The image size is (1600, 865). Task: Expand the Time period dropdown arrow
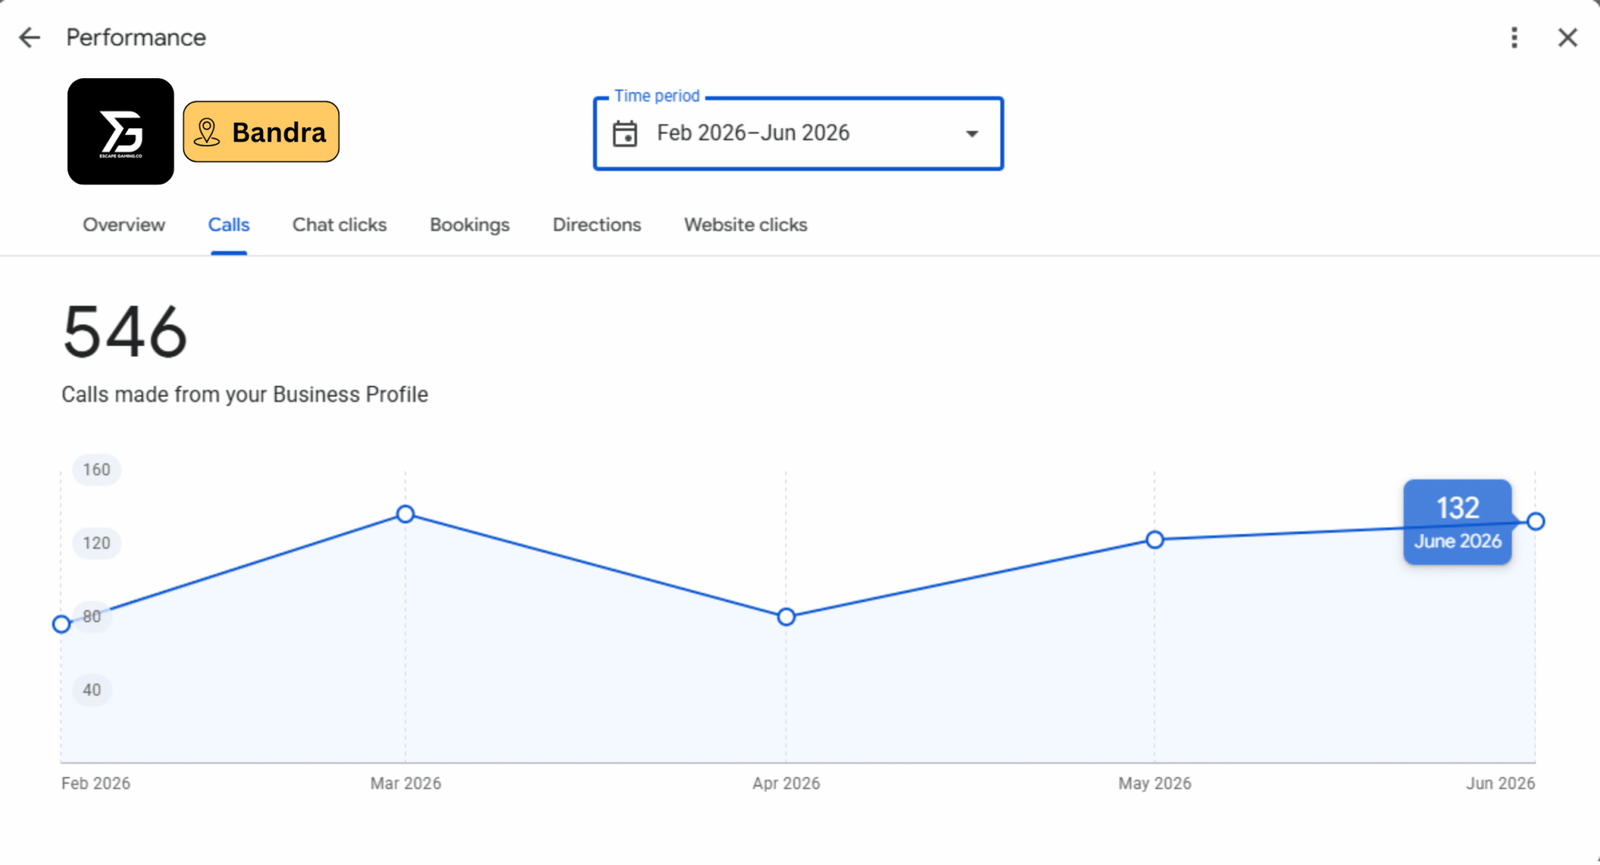(x=971, y=134)
